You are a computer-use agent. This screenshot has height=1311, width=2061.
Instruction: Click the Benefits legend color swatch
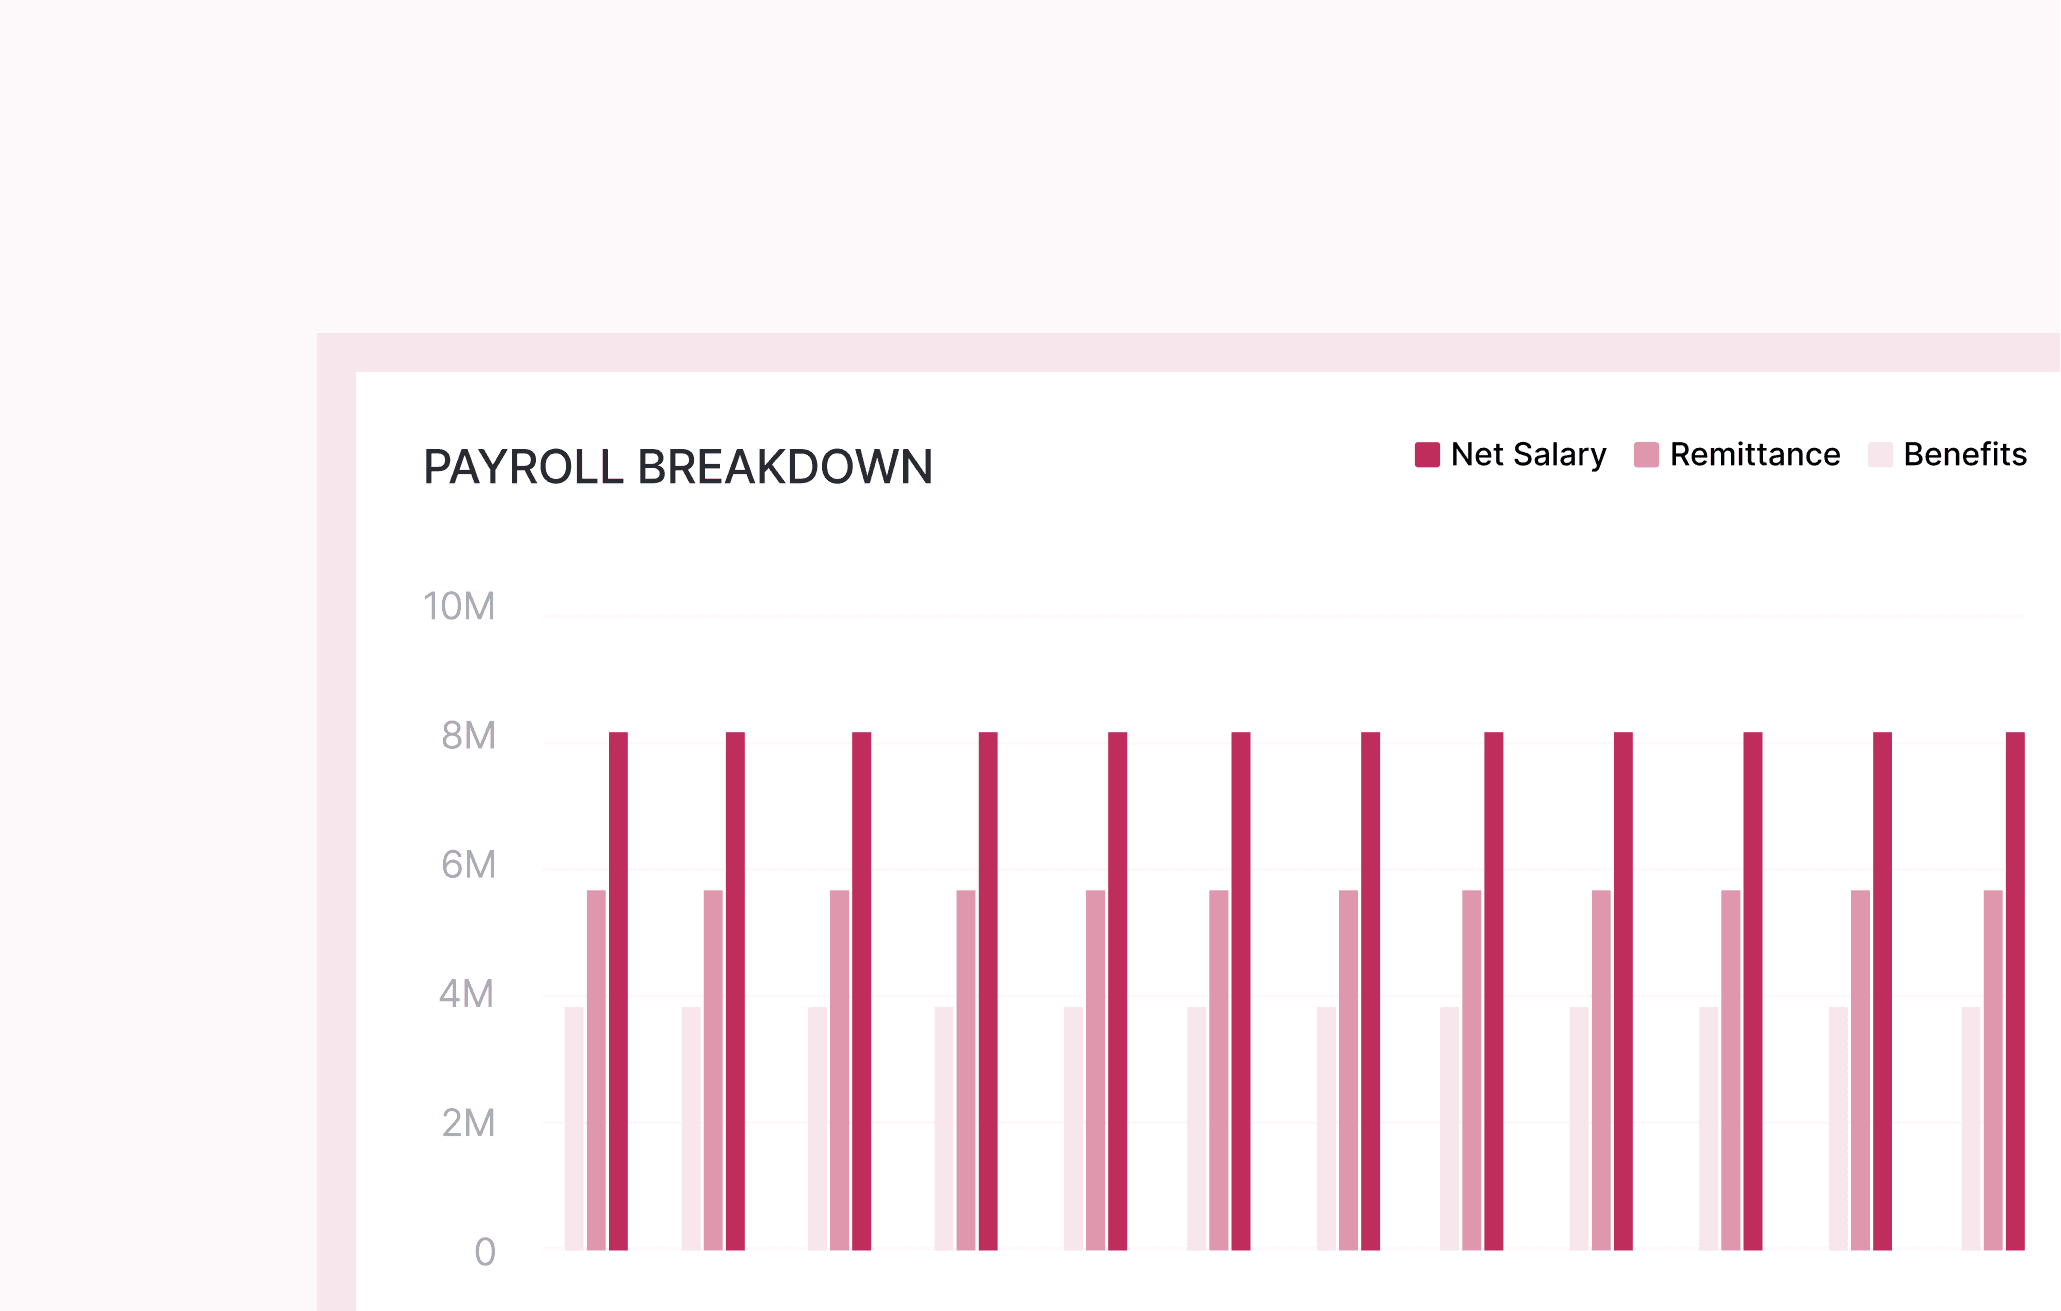point(1879,454)
